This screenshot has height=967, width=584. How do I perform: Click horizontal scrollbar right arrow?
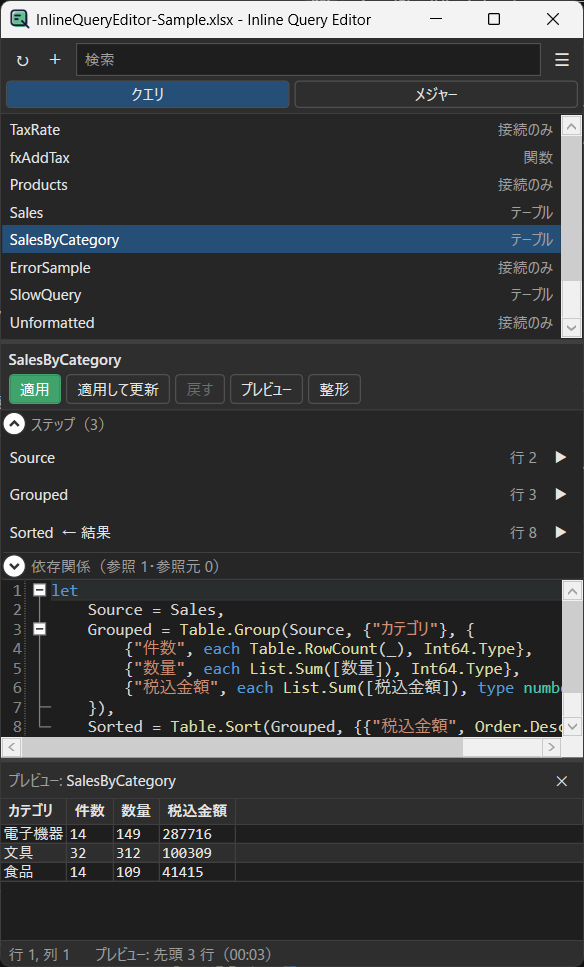[551, 747]
